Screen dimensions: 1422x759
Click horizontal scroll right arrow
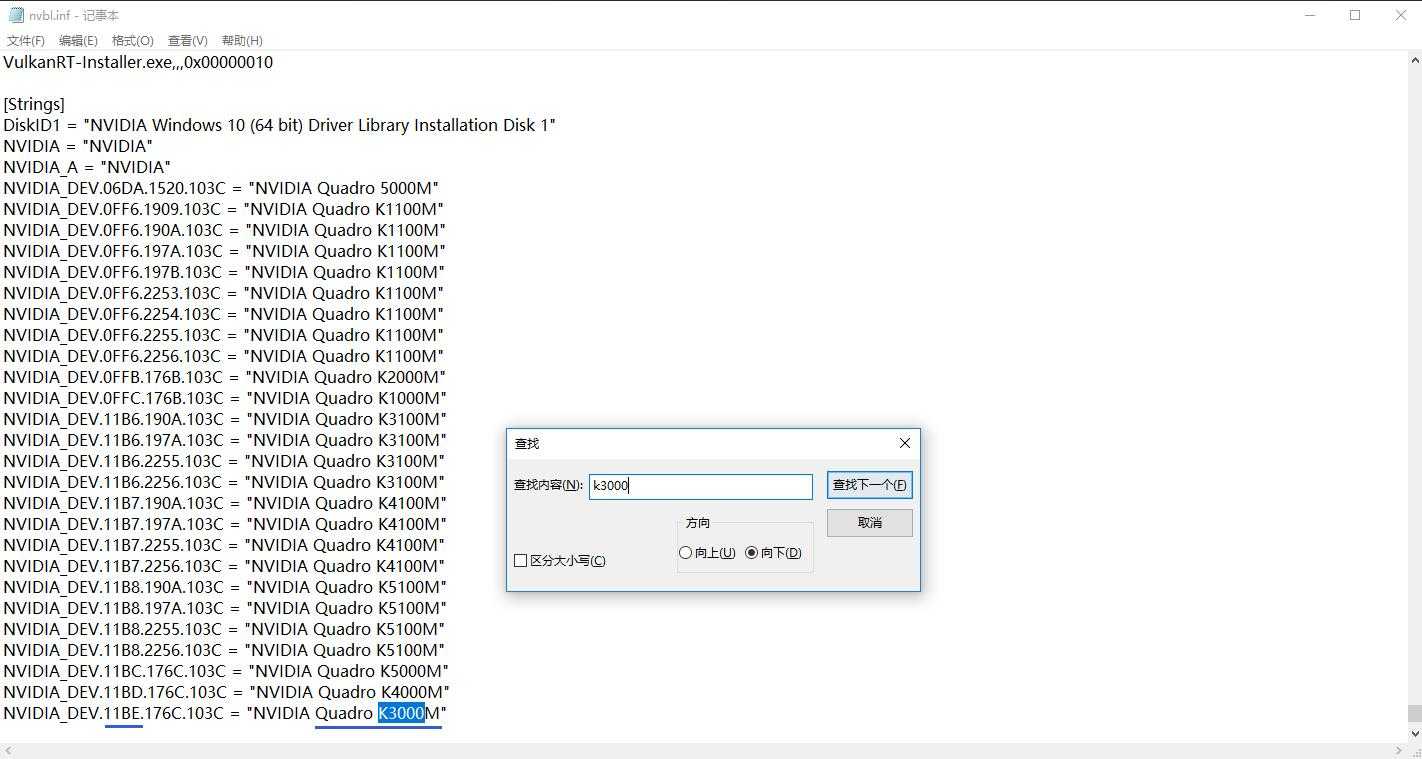click(x=1398, y=750)
